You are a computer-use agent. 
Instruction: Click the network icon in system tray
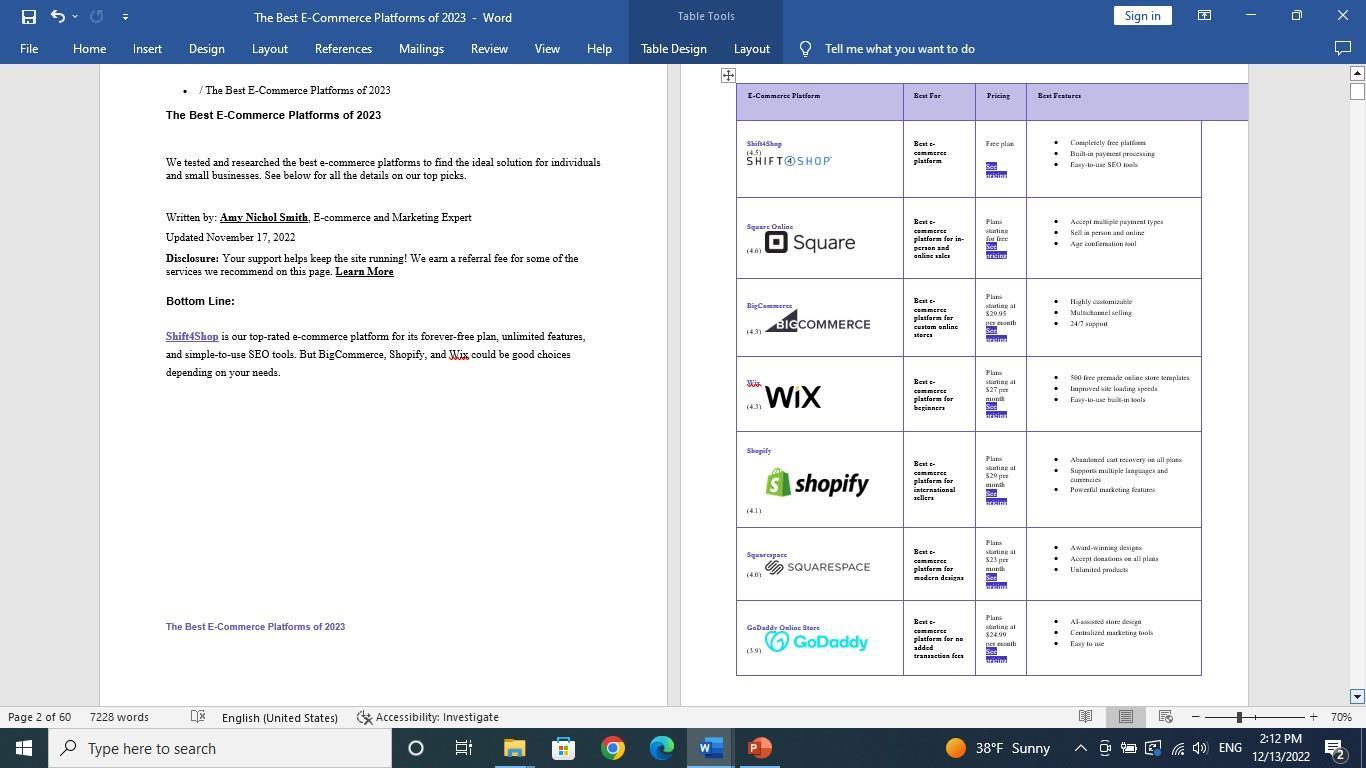pyautogui.click(x=1177, y=748)
